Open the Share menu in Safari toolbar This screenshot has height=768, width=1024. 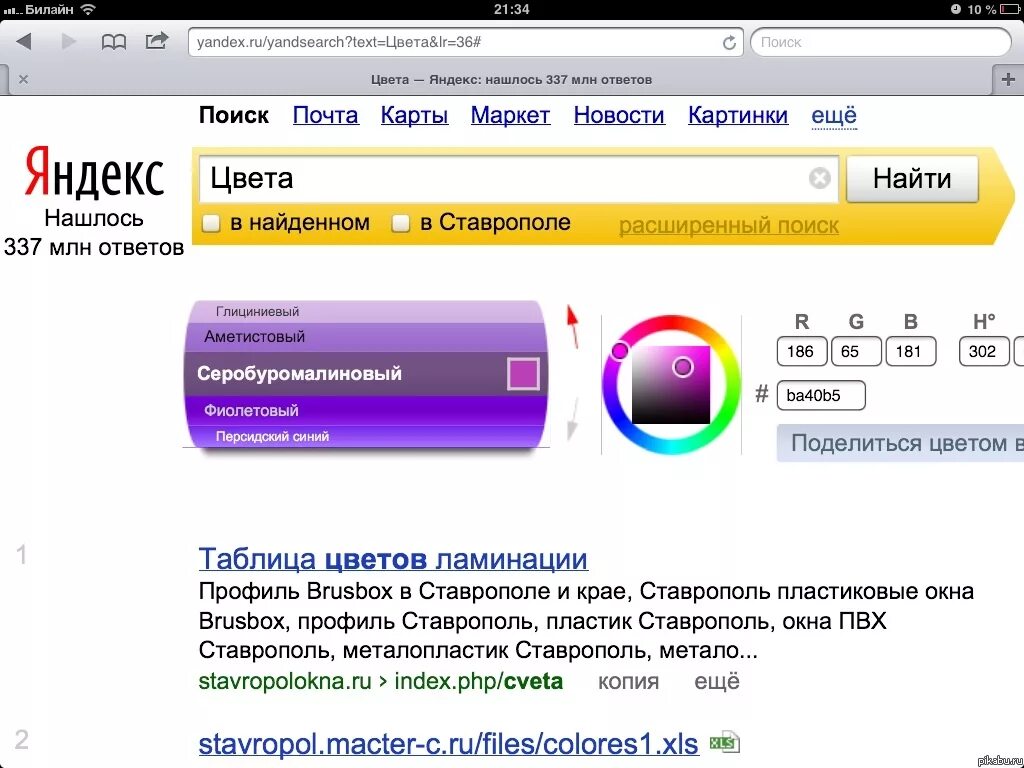(x=157, y=41)
